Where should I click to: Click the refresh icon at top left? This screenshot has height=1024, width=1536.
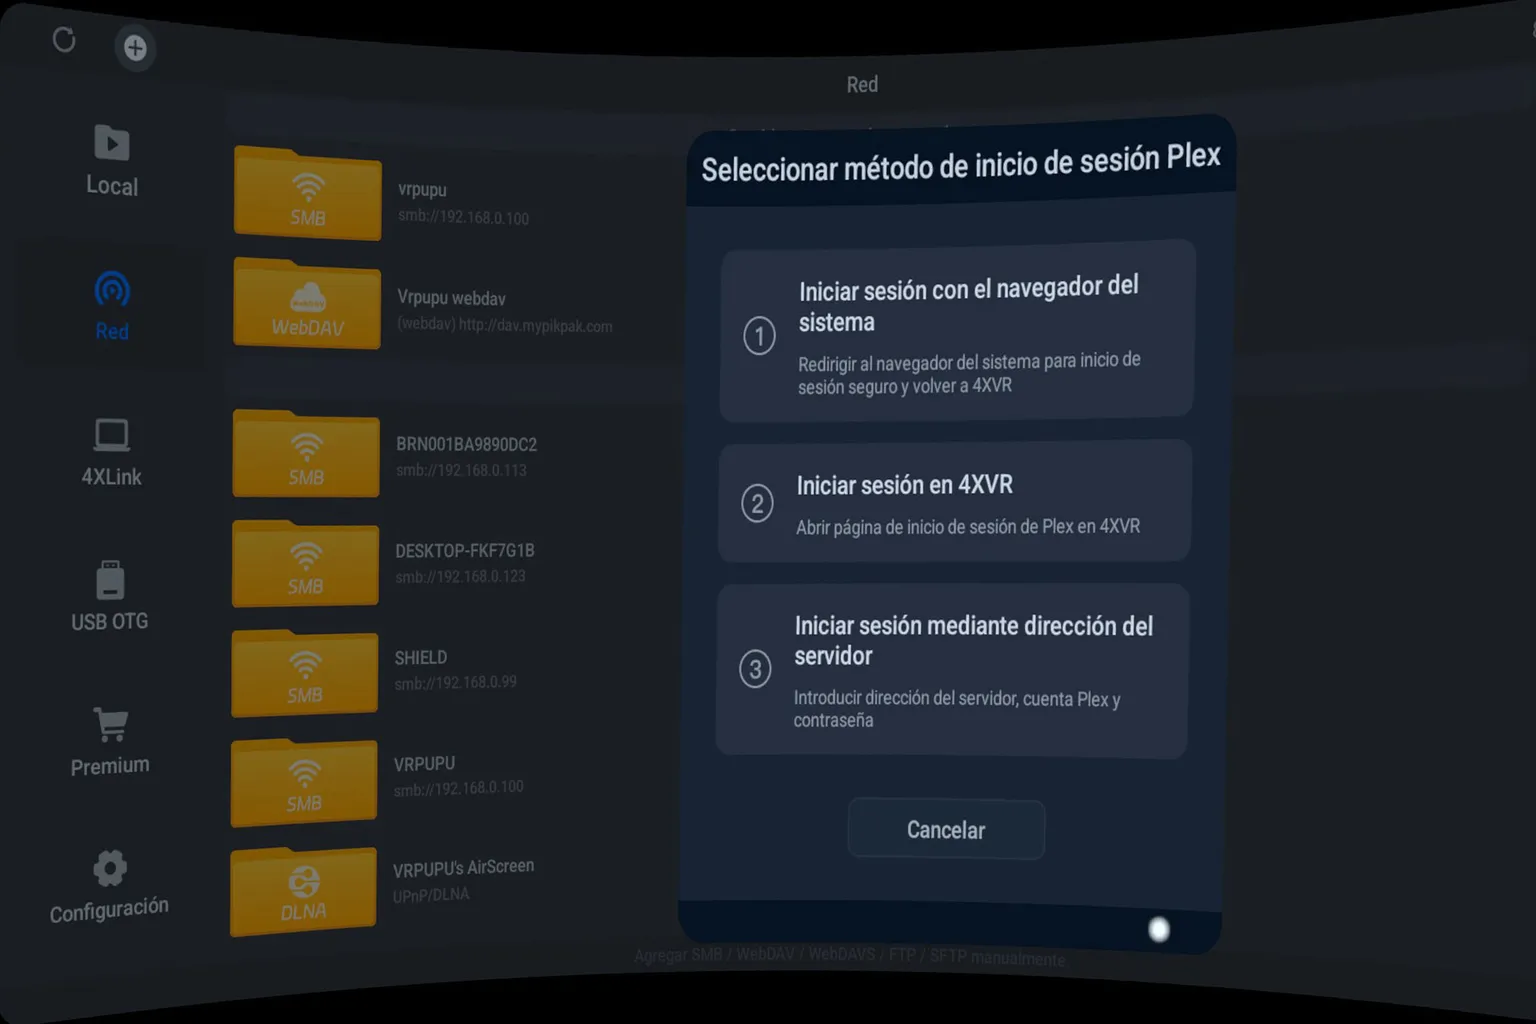point(64,40)
